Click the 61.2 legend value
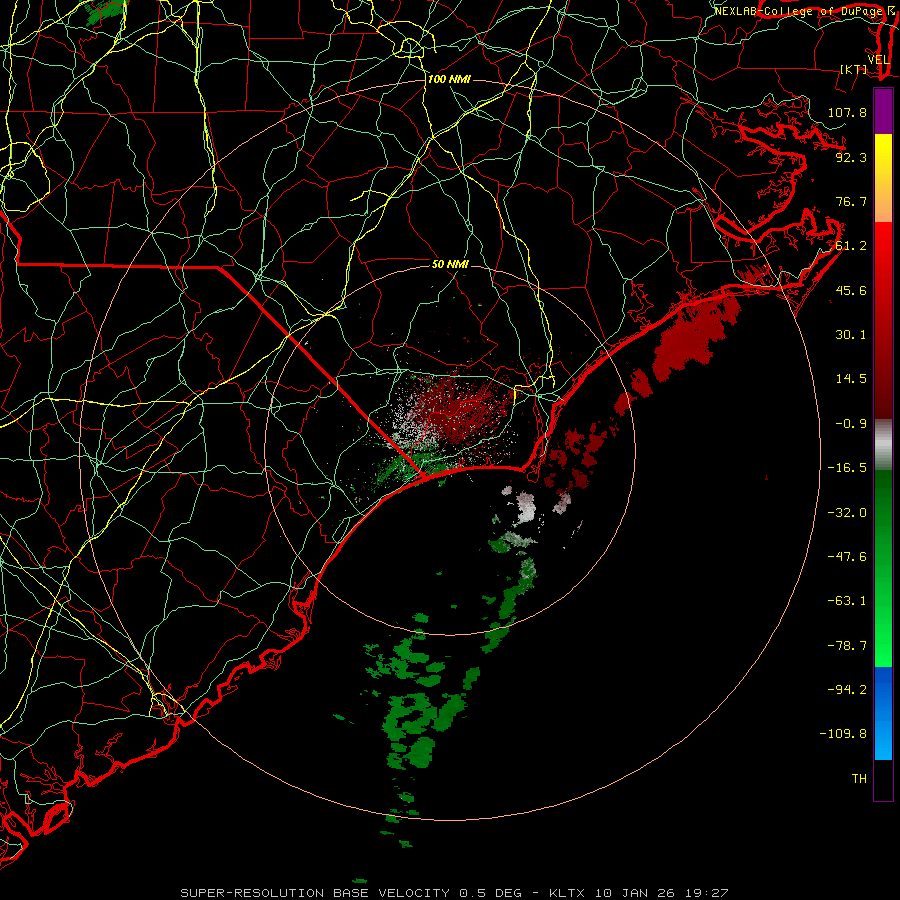Image resolution: width=900 pixels, height=900 pixels. 851,246
